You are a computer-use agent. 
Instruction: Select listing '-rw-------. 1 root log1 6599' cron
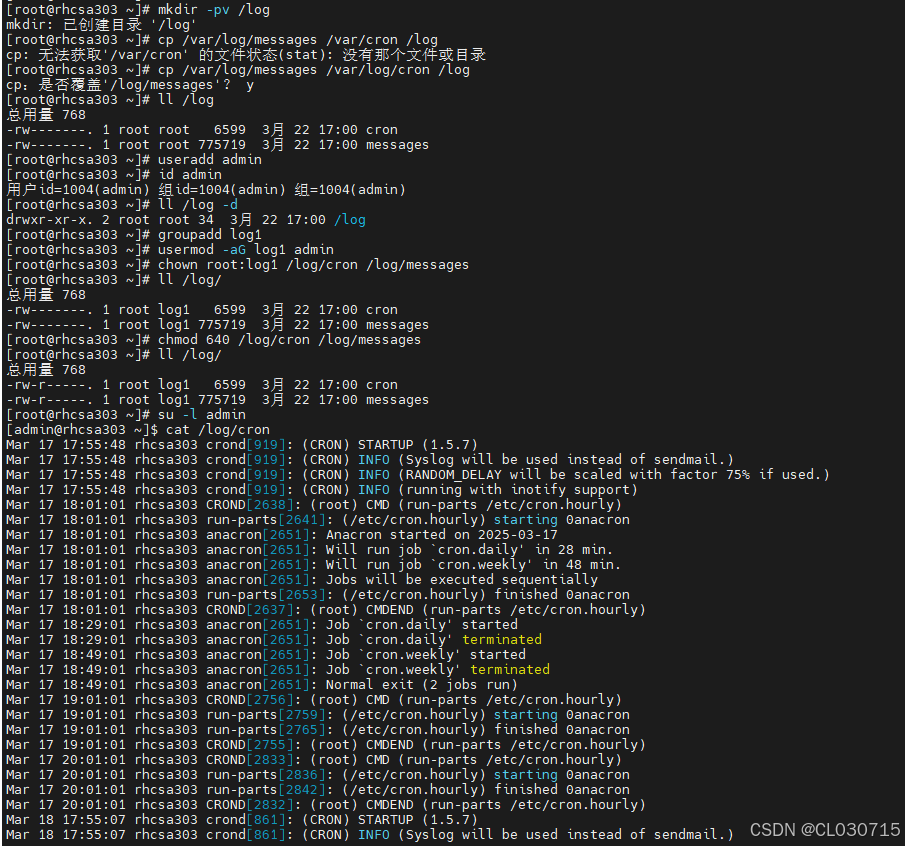[202, 310]
